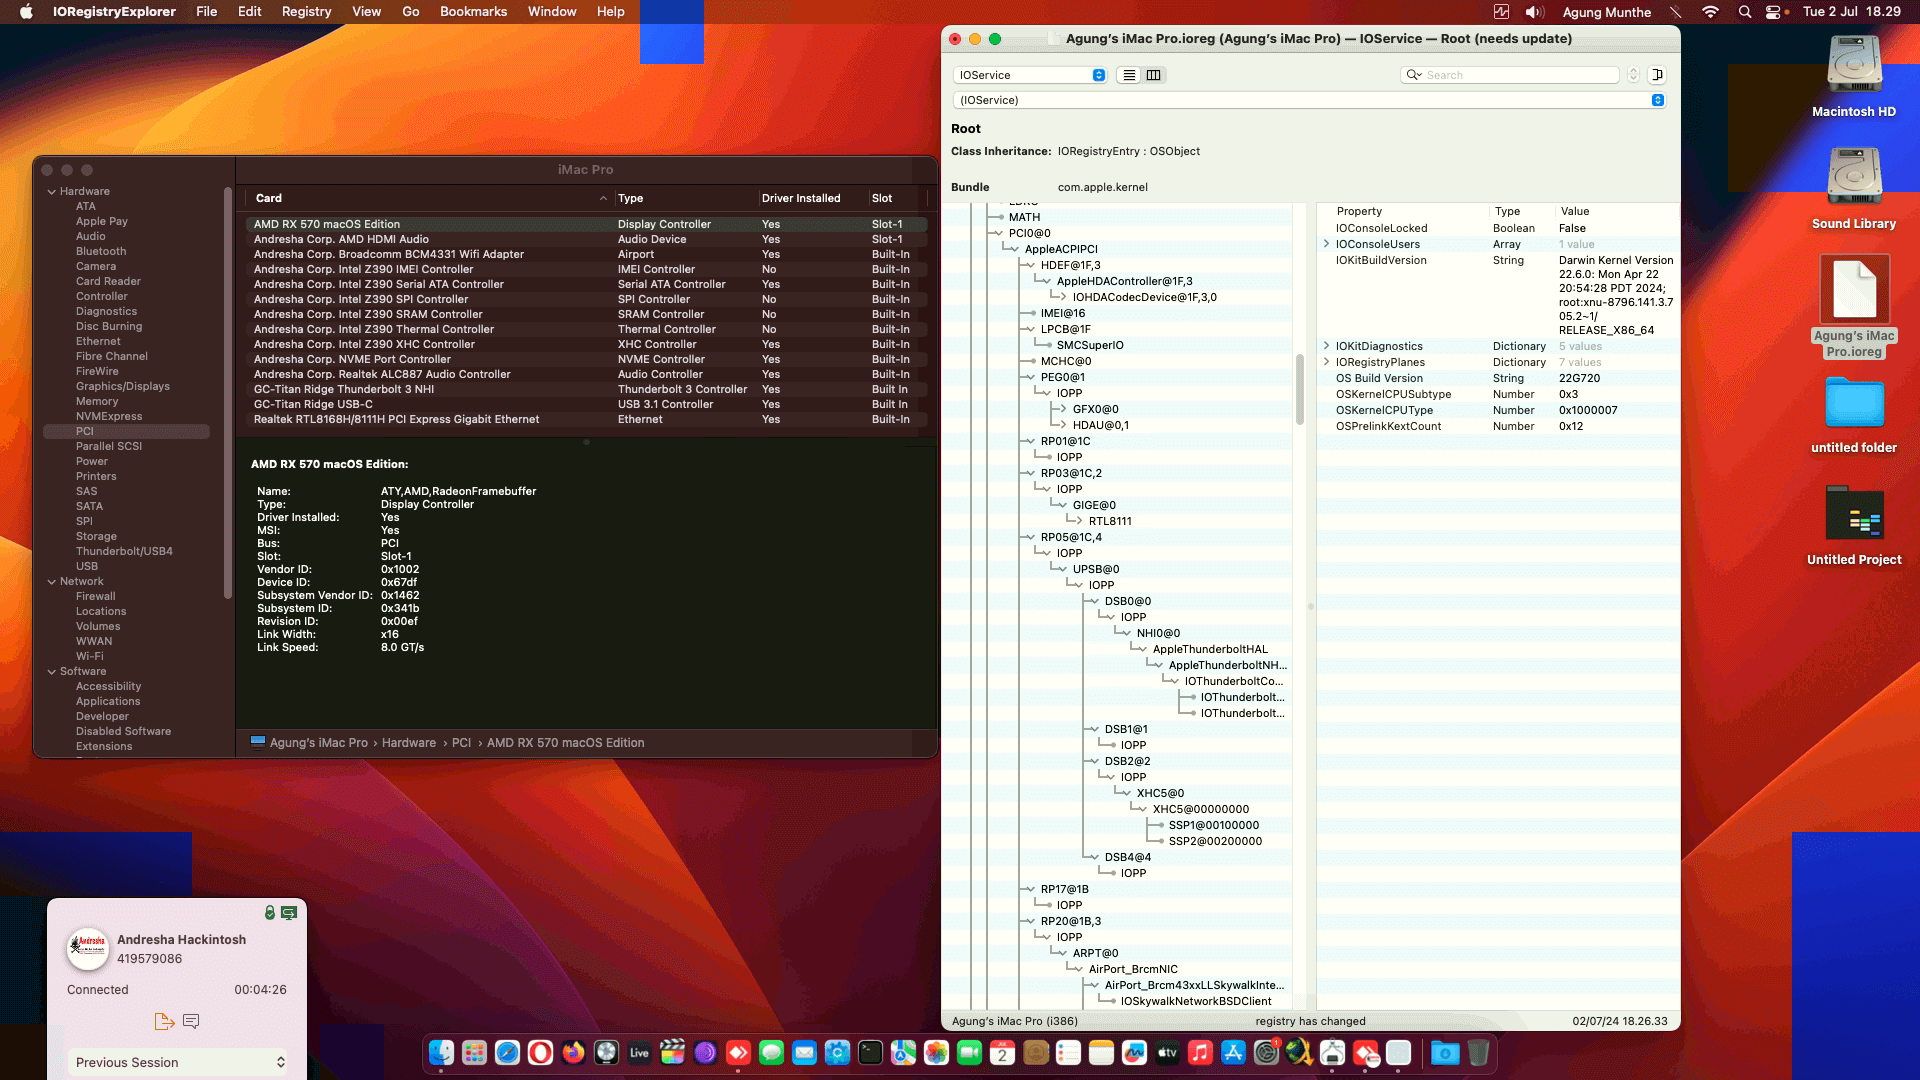Open the Go menu

click(x=410, y=11)
